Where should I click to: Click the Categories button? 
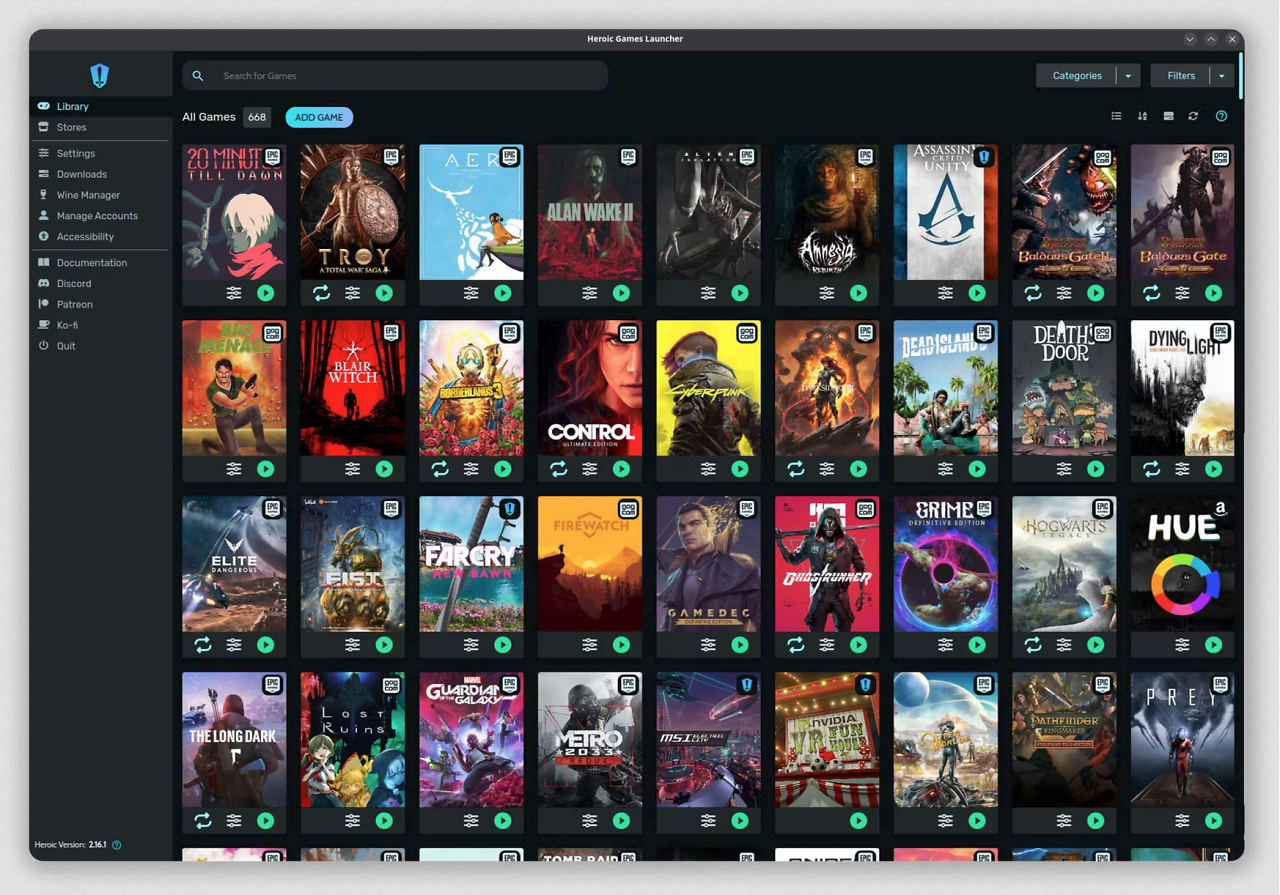point(1077,76)
